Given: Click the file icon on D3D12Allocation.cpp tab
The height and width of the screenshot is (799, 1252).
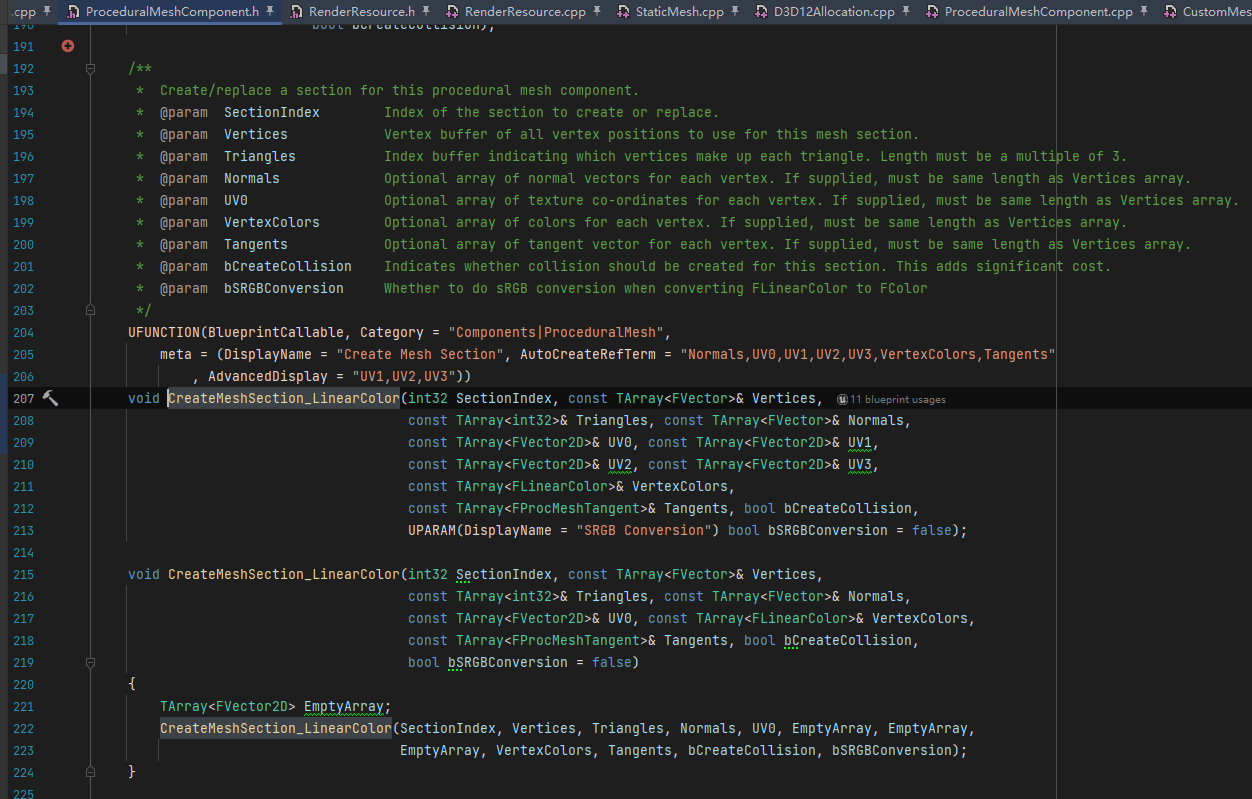Looking at the screenshot, I should 761,12.
